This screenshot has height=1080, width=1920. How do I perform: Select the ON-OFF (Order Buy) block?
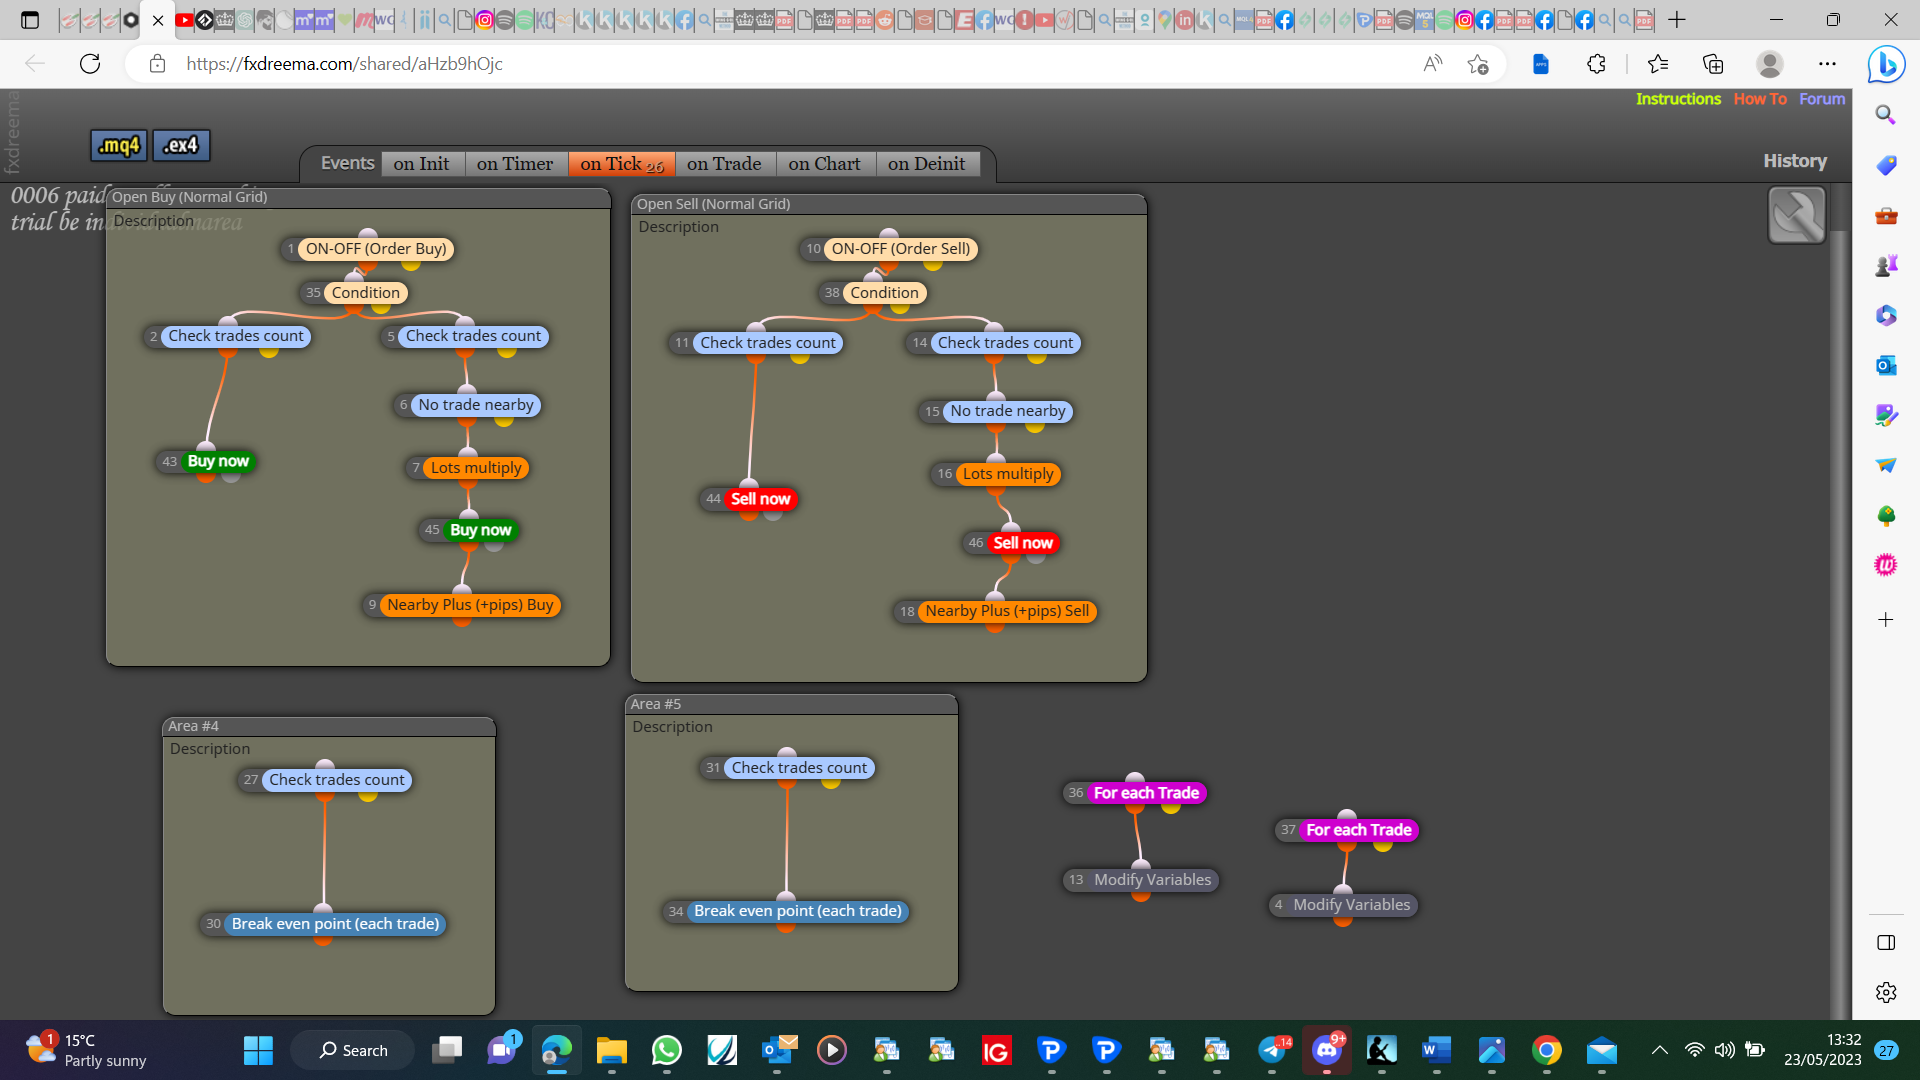point(375,249)
